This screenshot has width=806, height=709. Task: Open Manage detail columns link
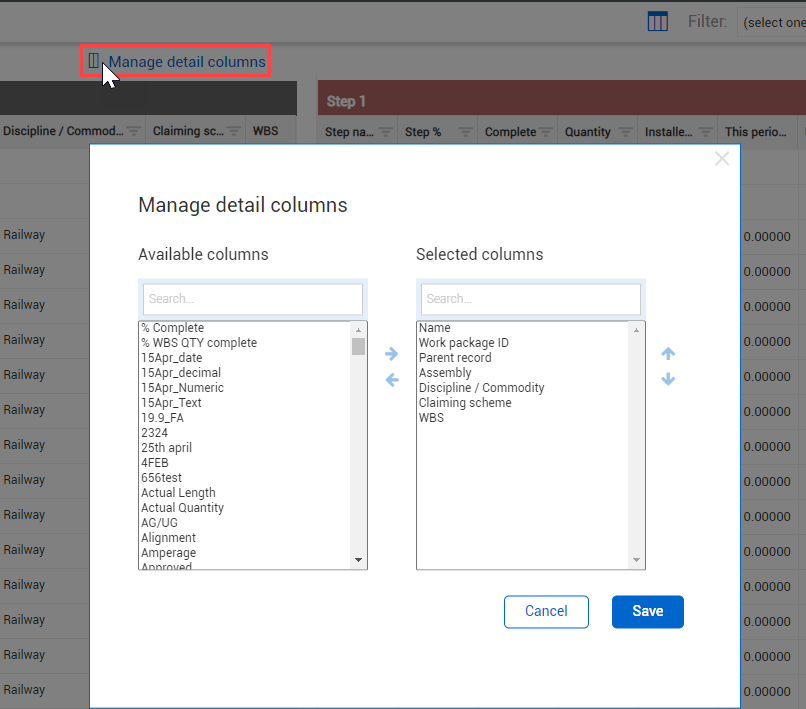point(187,62)
